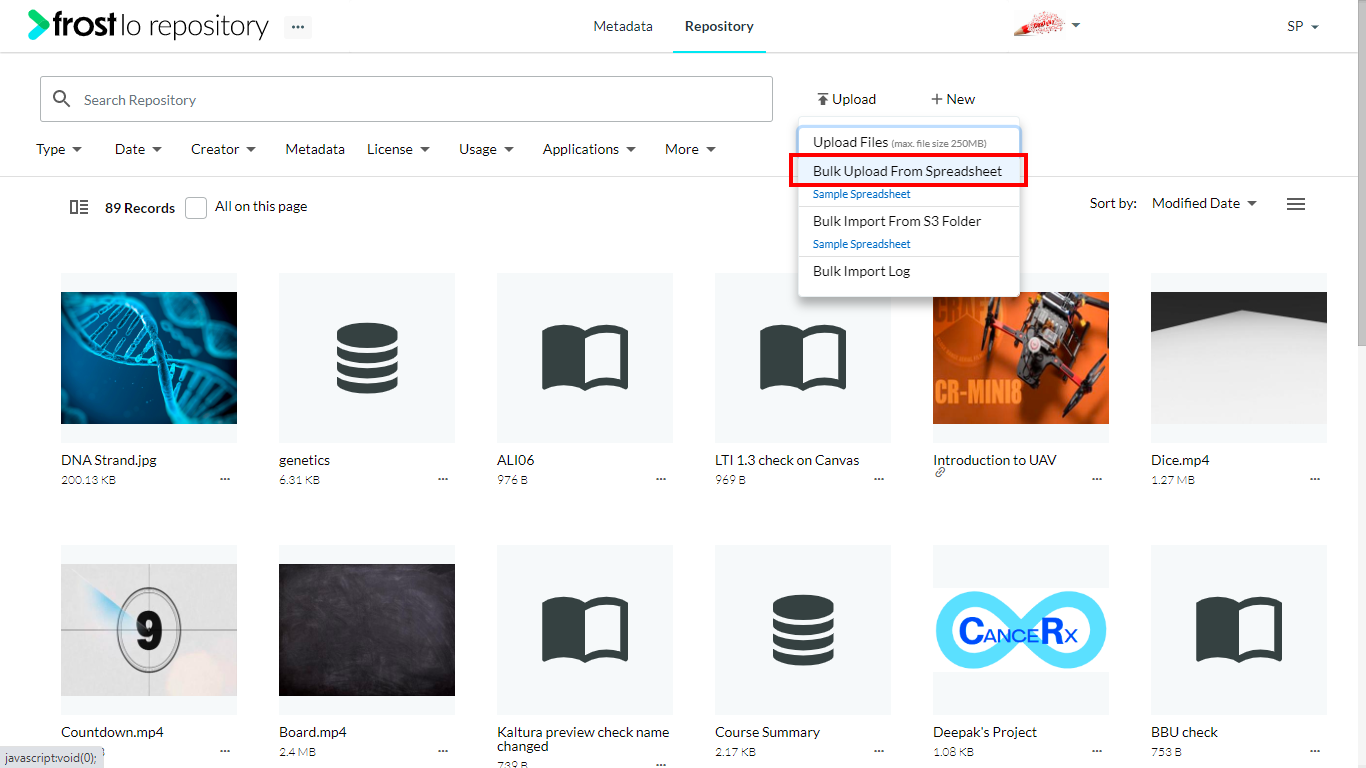Open the ellipsis options for BBU check
Screen dimensions: 1366x768
click(x=1315, y=751)
